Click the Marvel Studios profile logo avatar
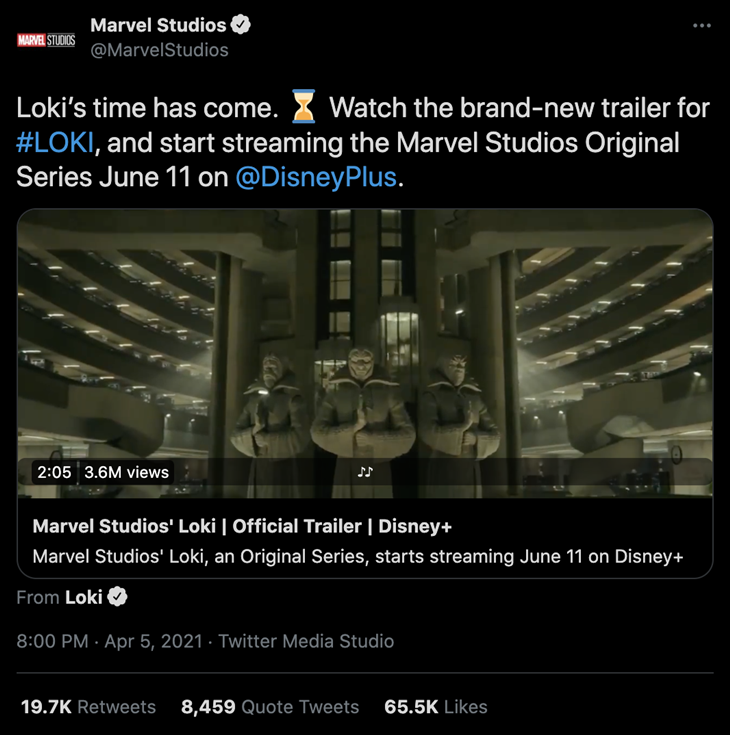The height and width of the screenshot is (735, 730). click(46, 40)
